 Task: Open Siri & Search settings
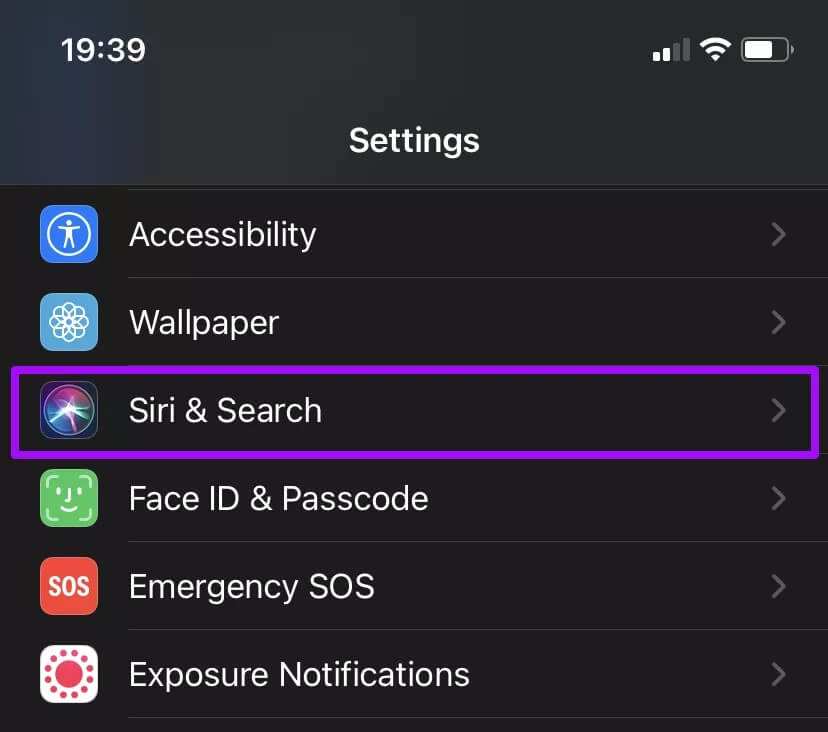click(226, 410)
